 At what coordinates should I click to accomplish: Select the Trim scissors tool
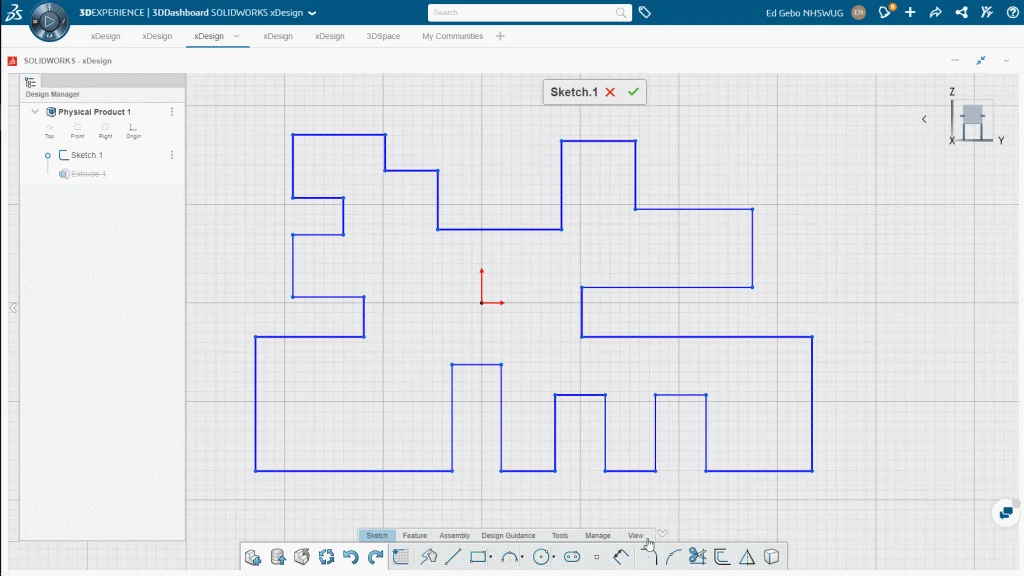tap(697, 557)
